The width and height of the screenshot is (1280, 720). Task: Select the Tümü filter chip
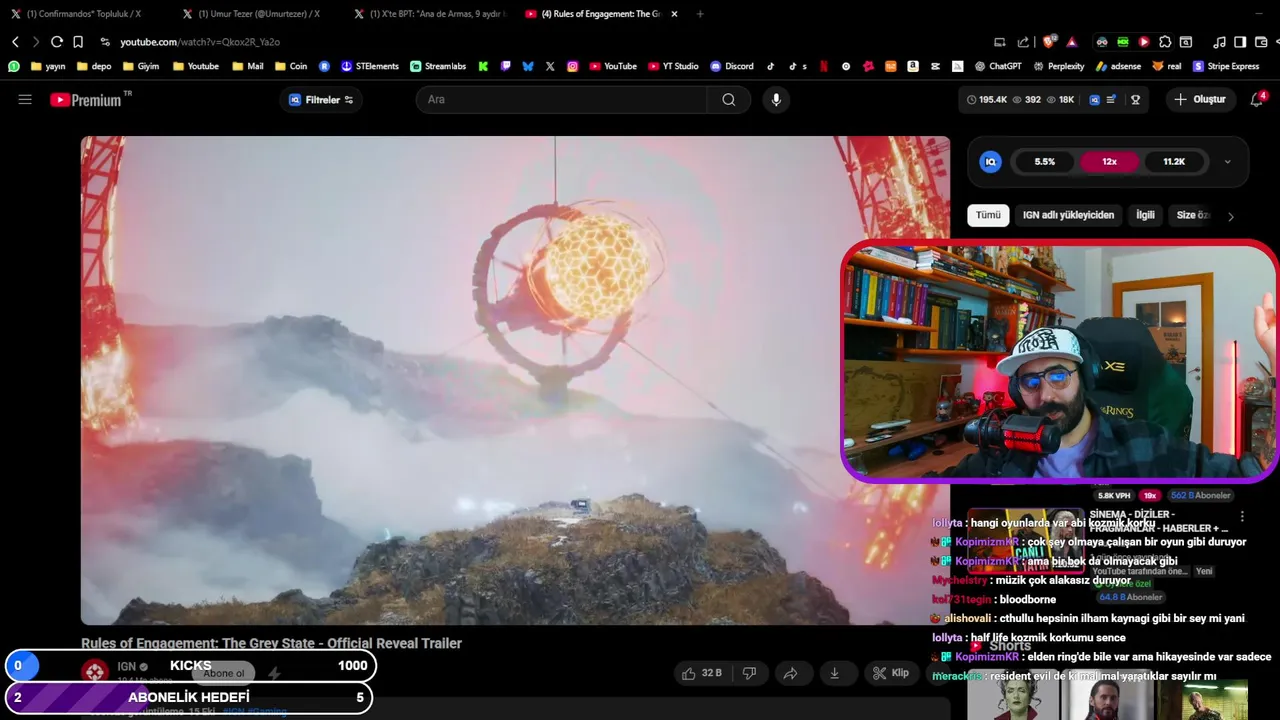pos(988,215)
